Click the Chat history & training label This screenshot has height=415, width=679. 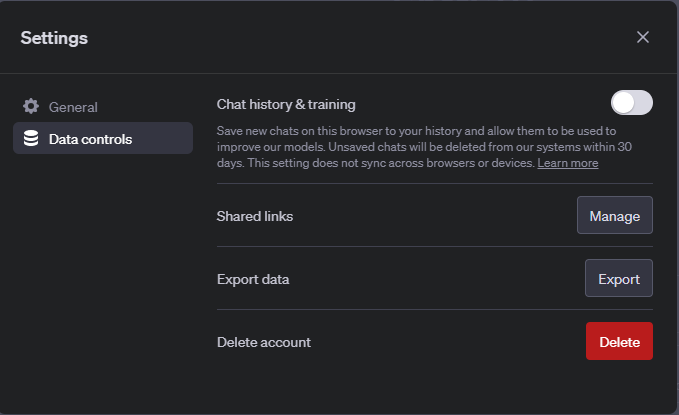pyautogui.click(x=286, y=104)
